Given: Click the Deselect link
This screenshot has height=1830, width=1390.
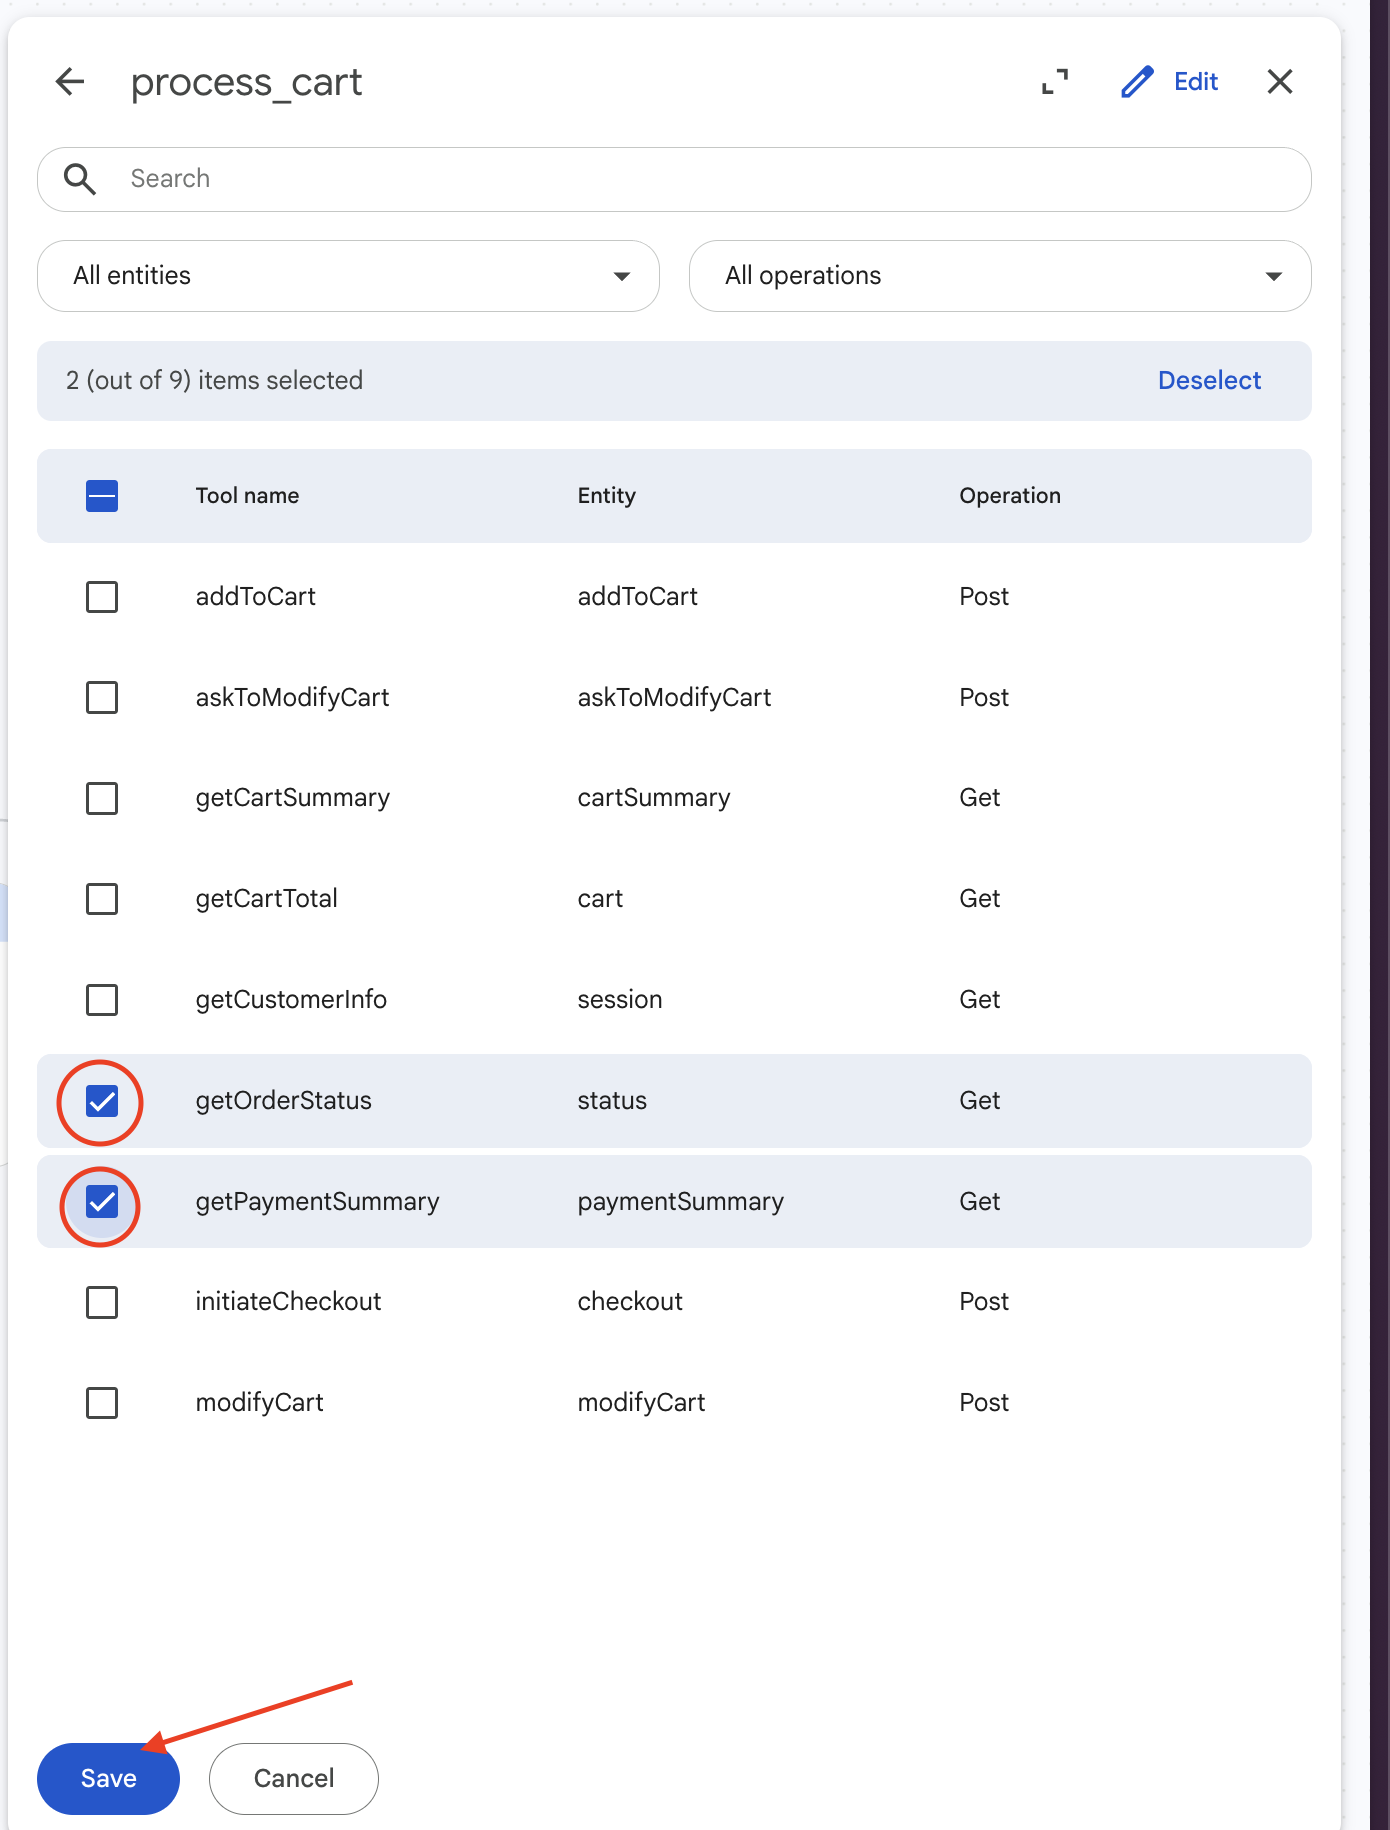Looking at the screenshot, I should tap(1209, 381).
